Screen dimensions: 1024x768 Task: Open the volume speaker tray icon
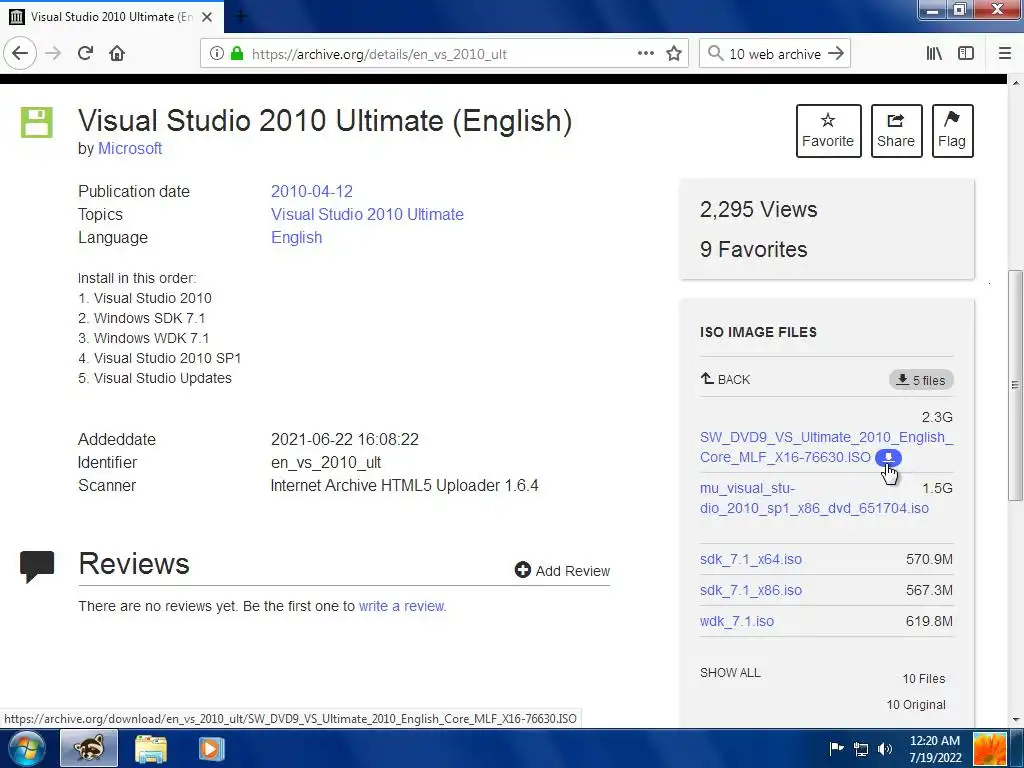click(x=885, y=749)
